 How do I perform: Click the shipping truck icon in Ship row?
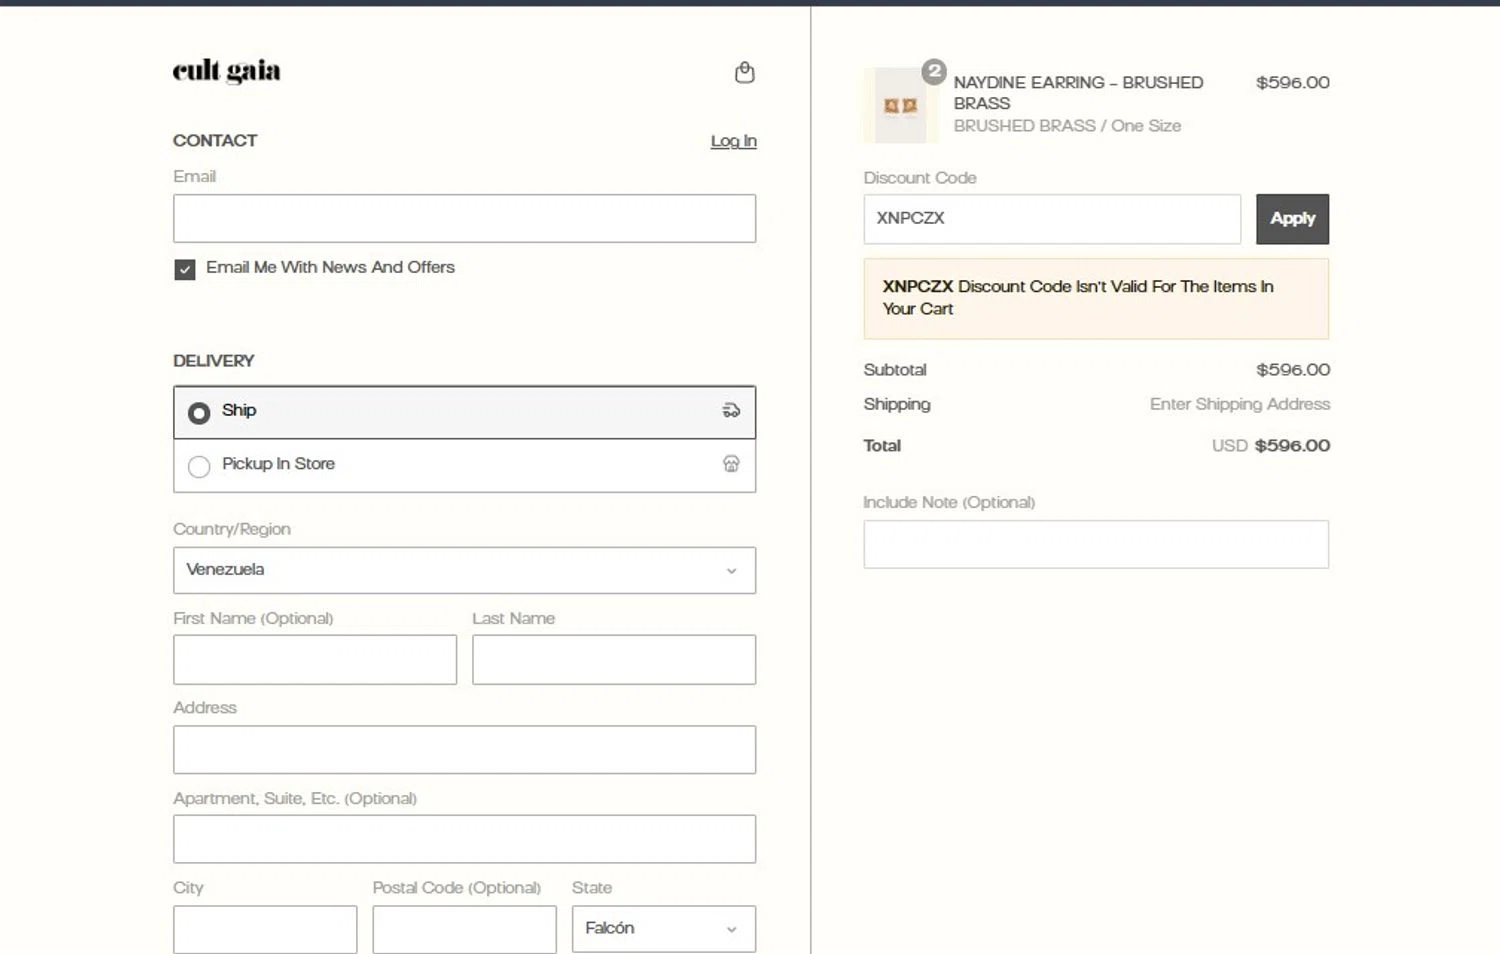coord(731,410)
